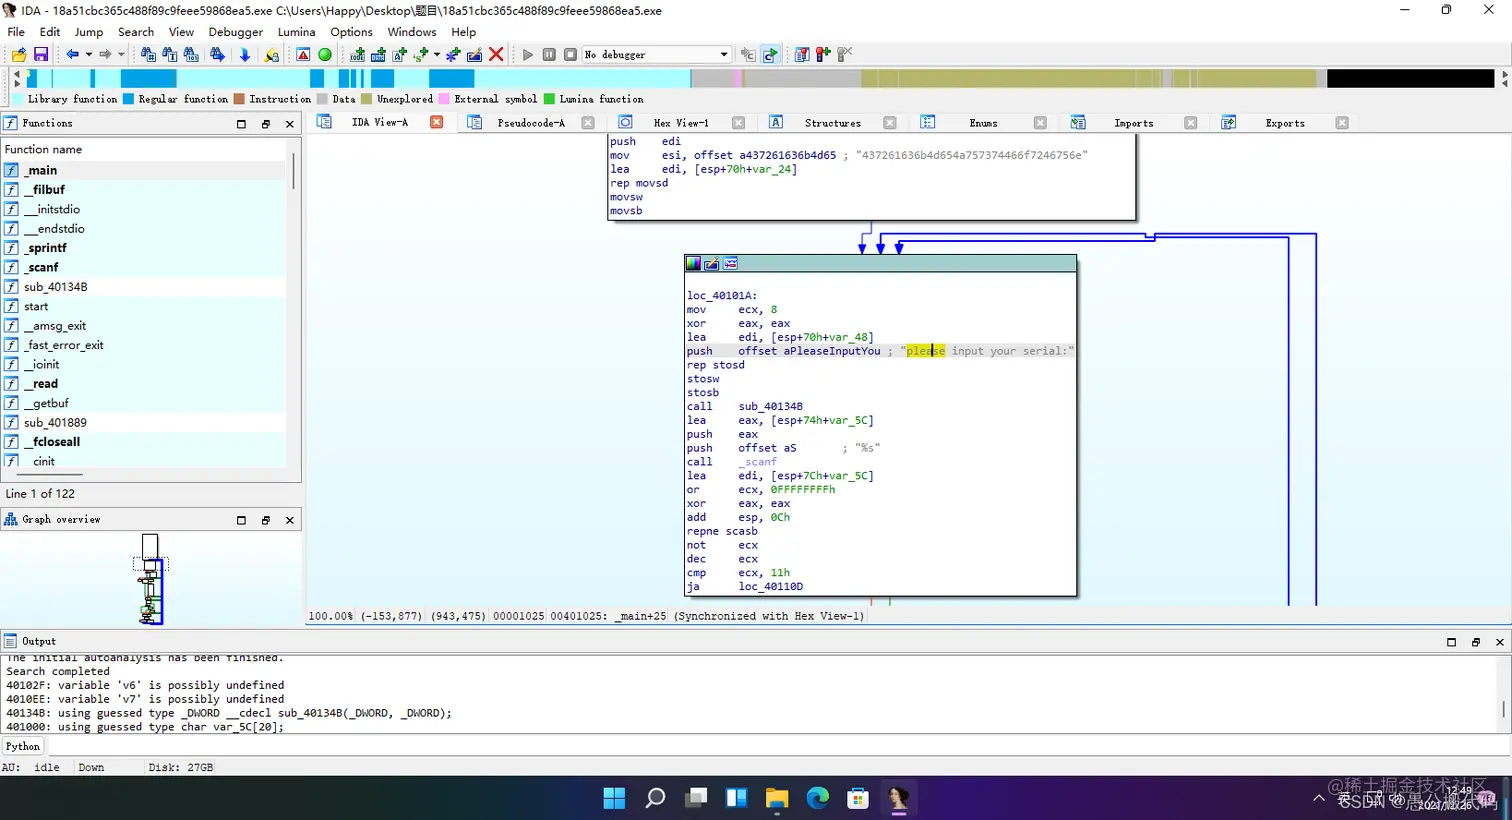Screen dimensions: 1512x820
Task: Jump back with the blue left arrow
Action: [x=72, y=54]
